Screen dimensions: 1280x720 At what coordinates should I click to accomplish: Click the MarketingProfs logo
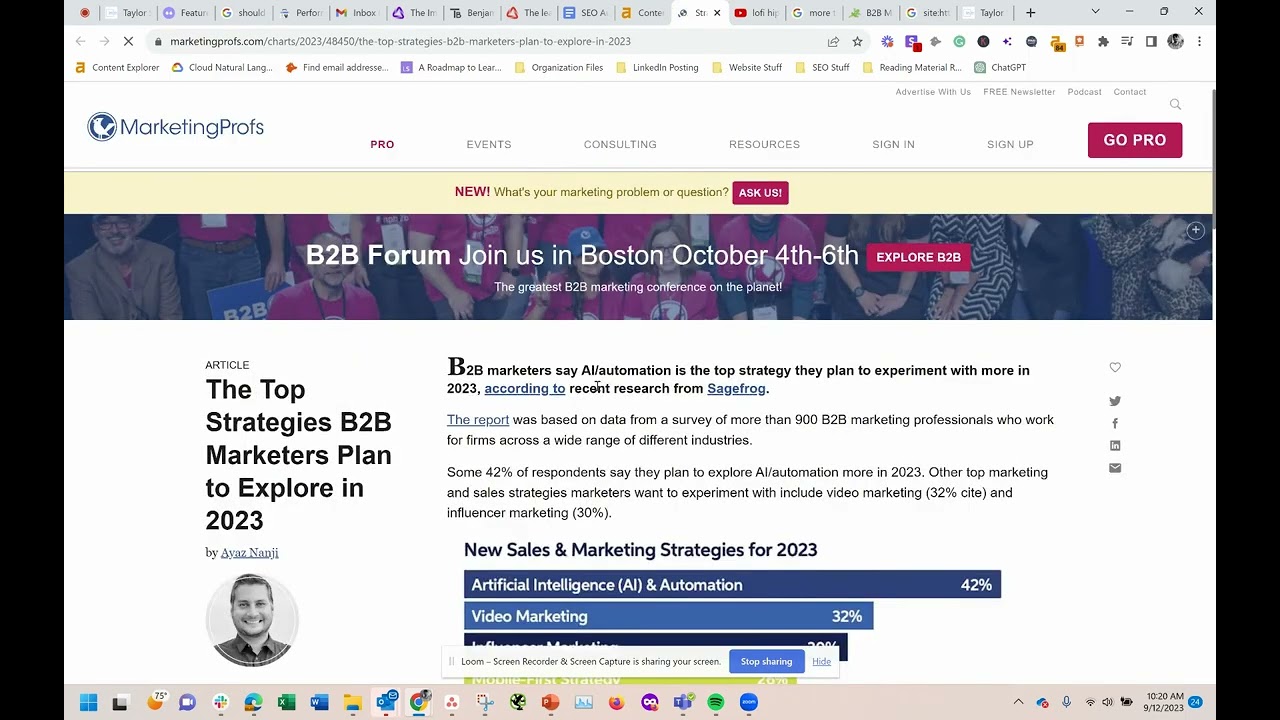pyautogui.click(x=176, y=127)
